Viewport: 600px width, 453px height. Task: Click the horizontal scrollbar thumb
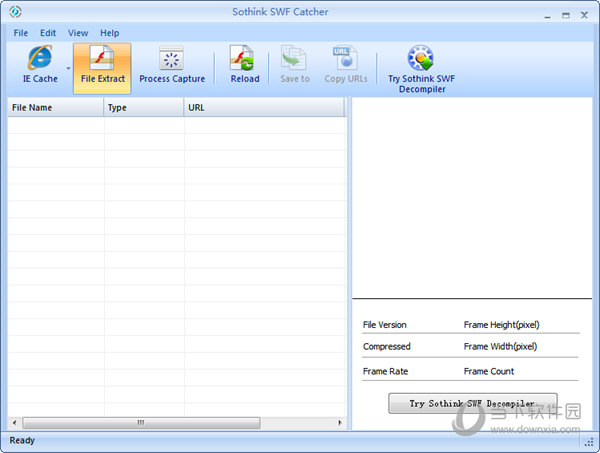[x=141, y=423]
